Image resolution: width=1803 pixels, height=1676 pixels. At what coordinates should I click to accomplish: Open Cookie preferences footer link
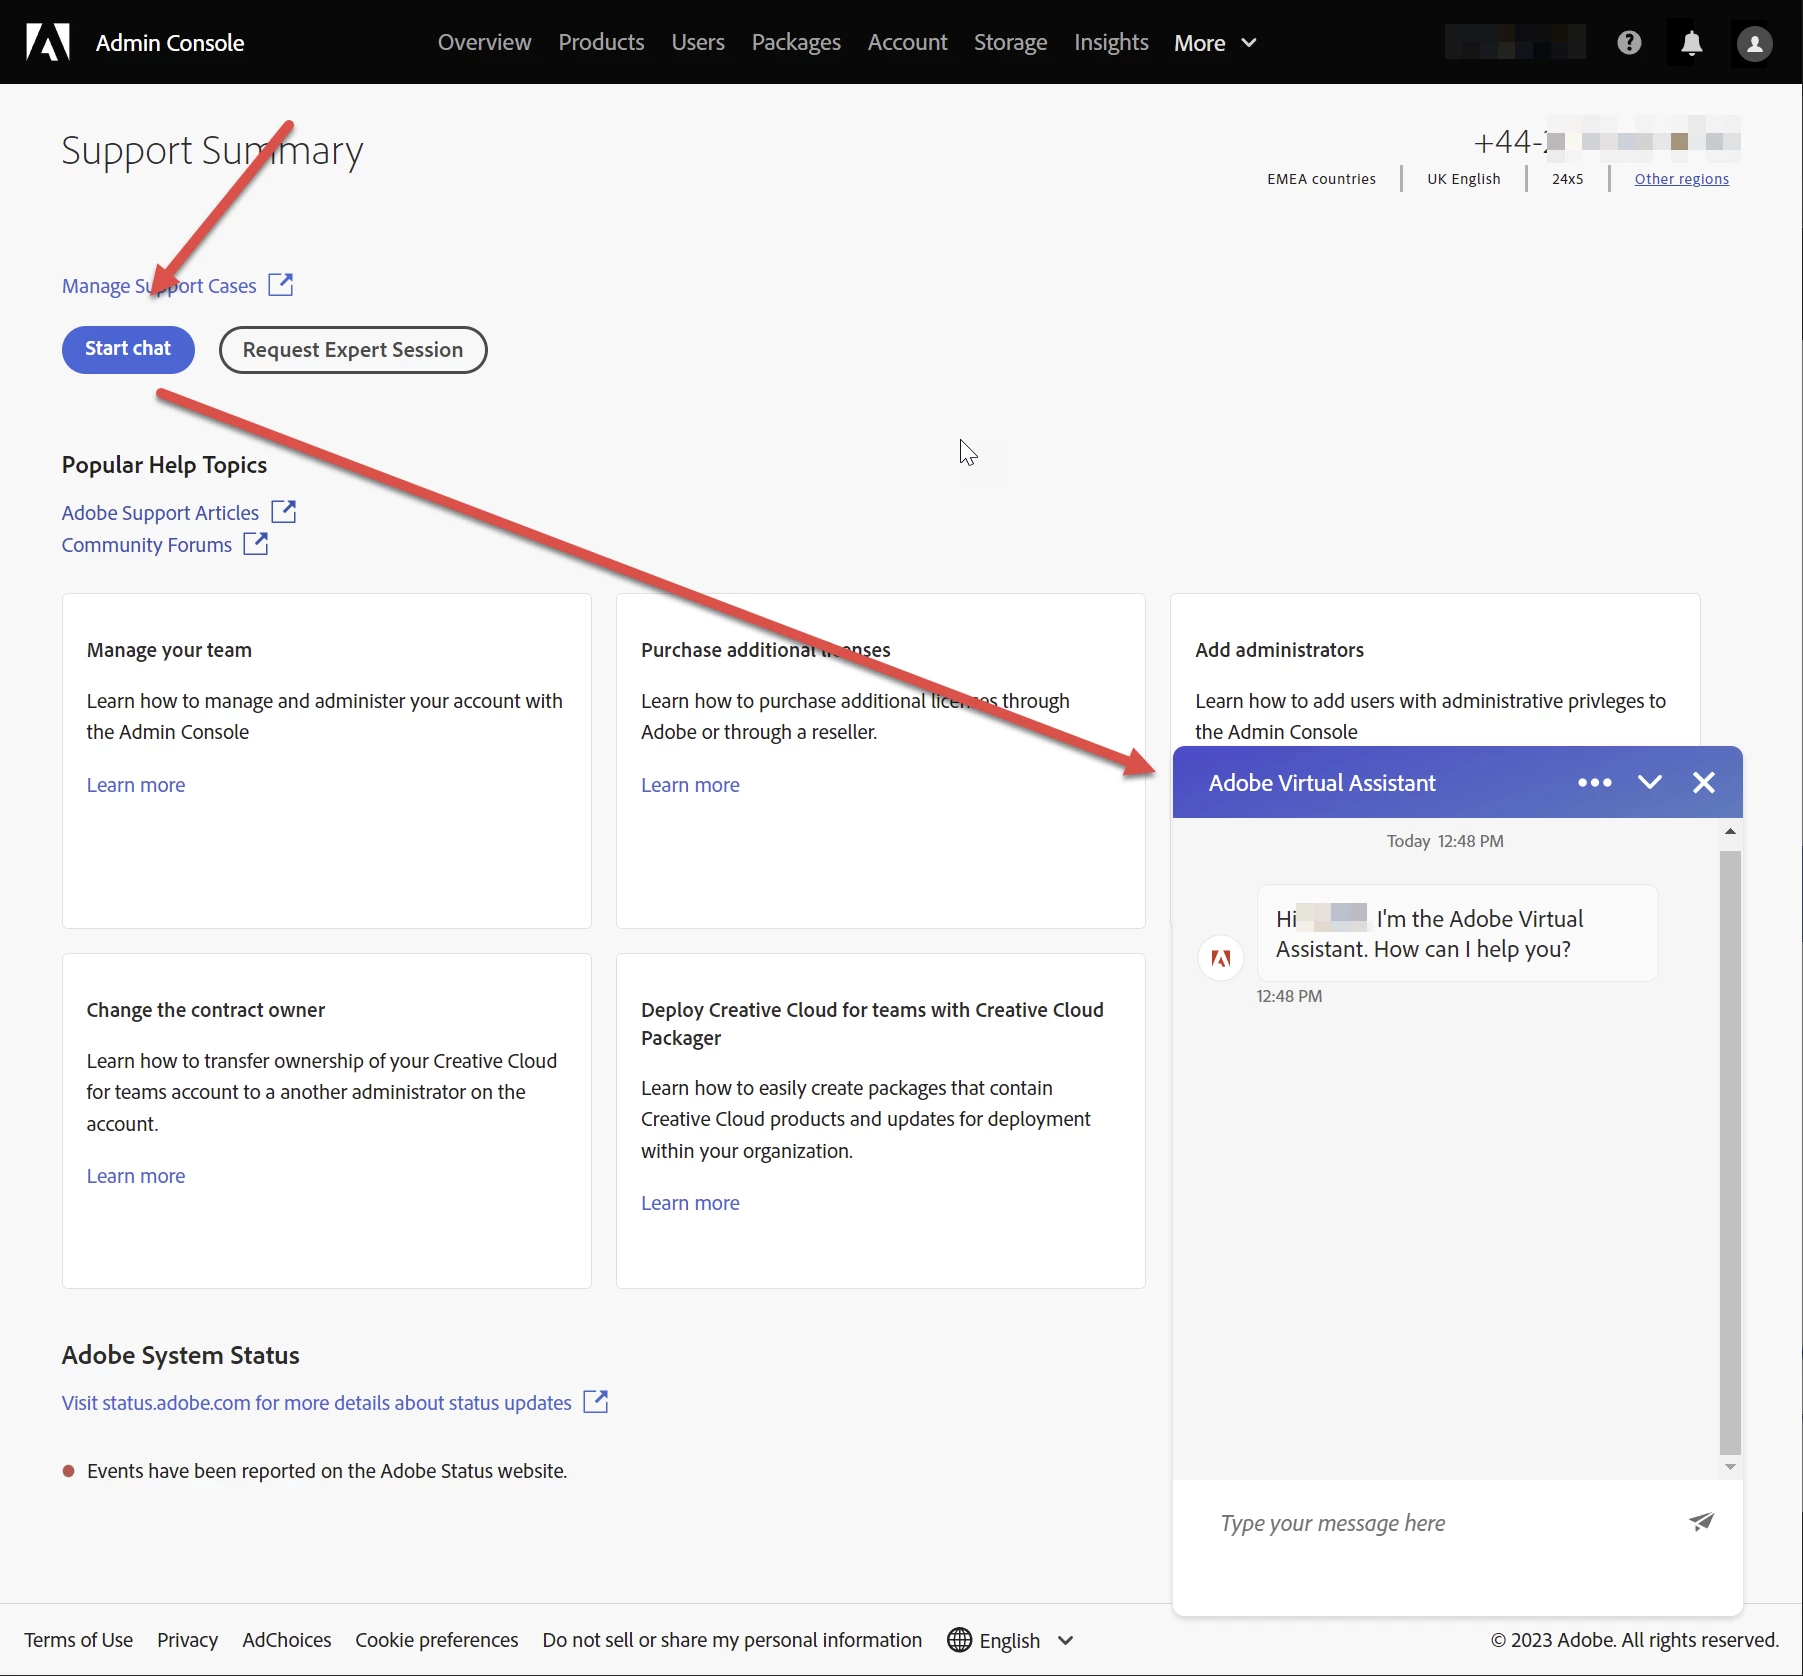[436, 1640]
